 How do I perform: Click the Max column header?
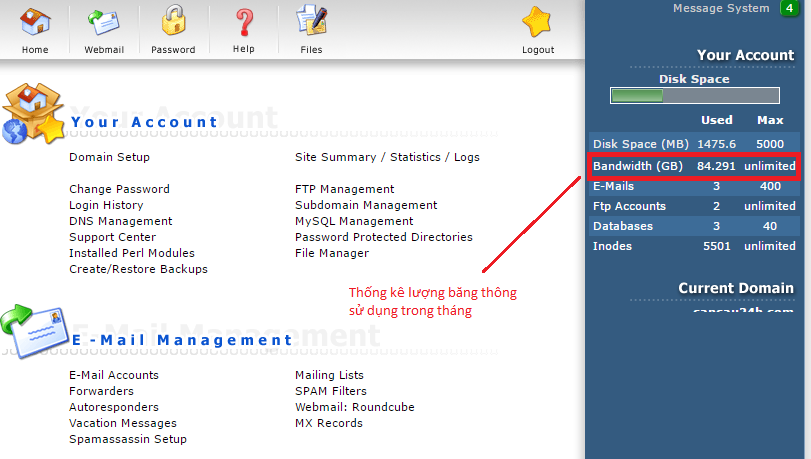coord(770,120)
